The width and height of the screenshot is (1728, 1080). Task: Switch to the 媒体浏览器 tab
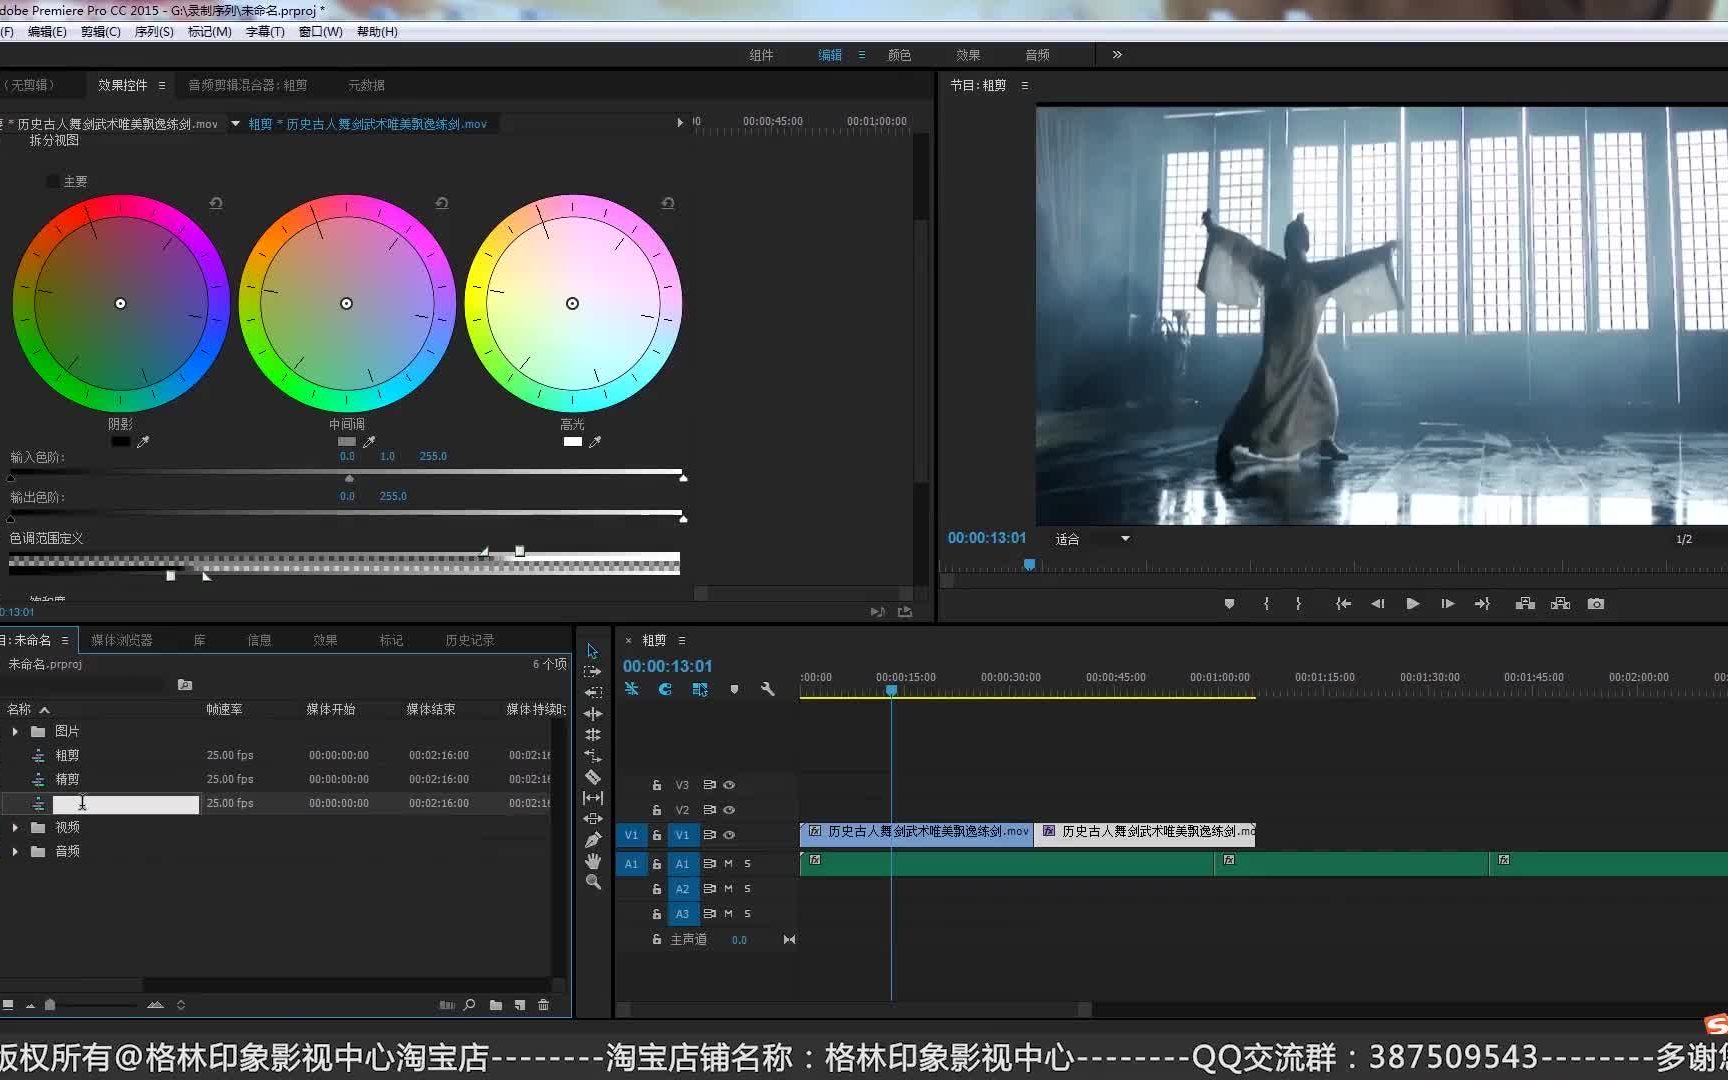[x=122, y=640]
